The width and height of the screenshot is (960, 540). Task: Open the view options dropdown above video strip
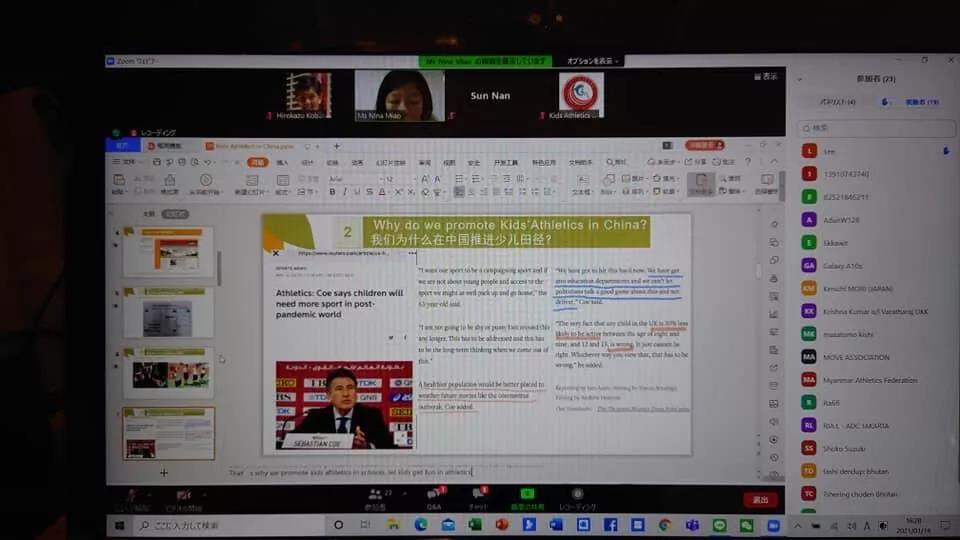click(x=765, y=76)
